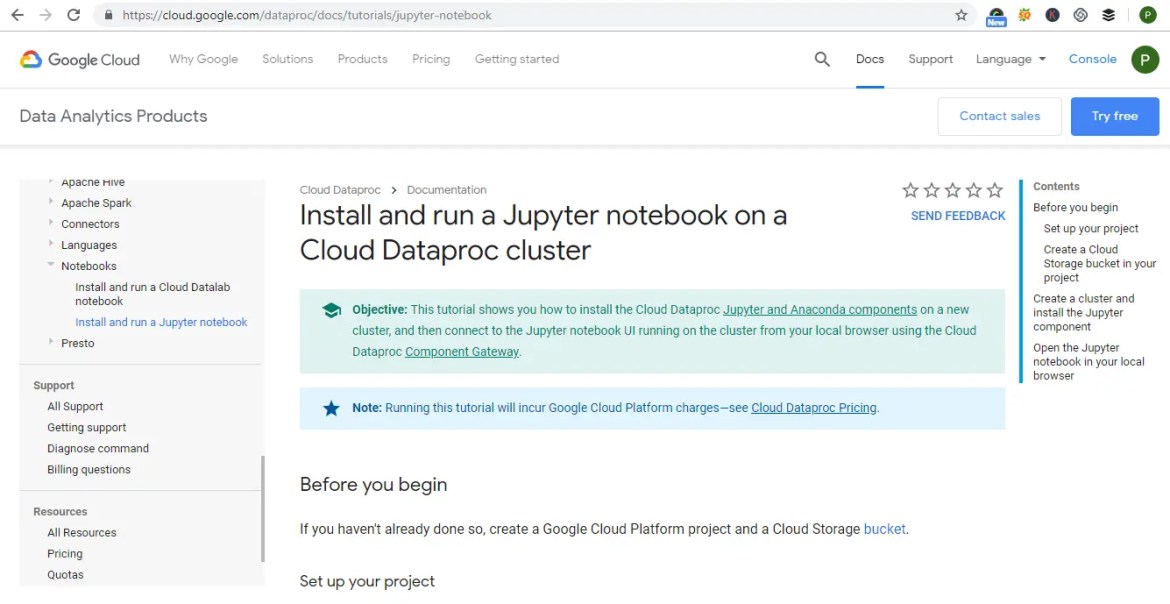Rate page four stars
The height and width of the screenshot is (604, 1170).
pyautogui.click(x=973, y=190)
